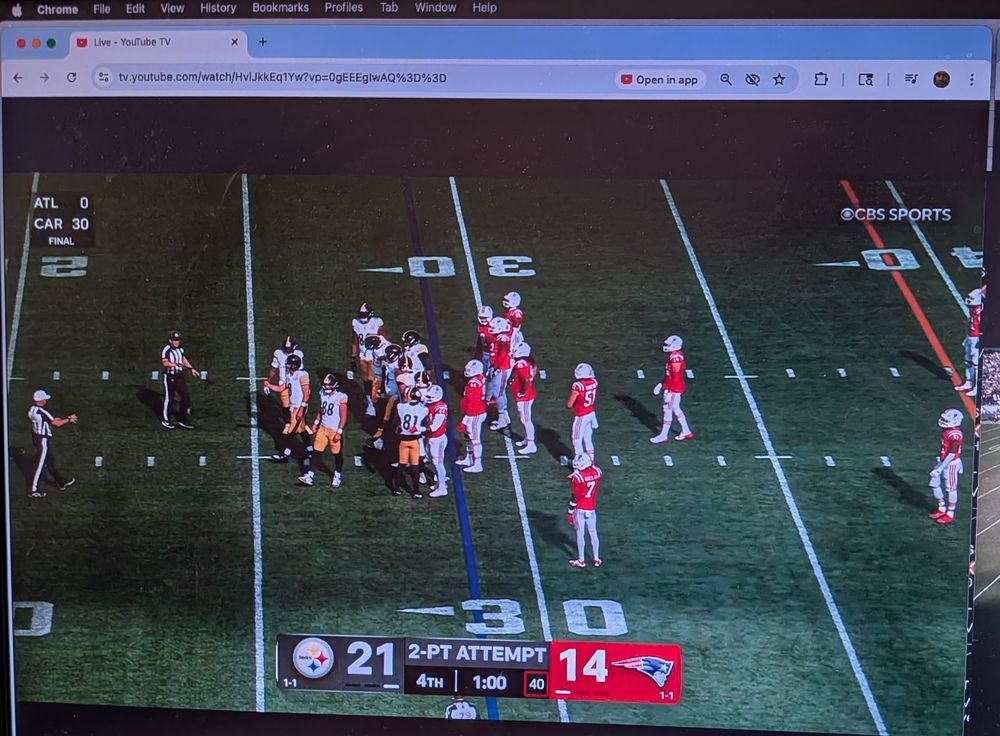Open the Tab menu

click(x=389, y=8)
